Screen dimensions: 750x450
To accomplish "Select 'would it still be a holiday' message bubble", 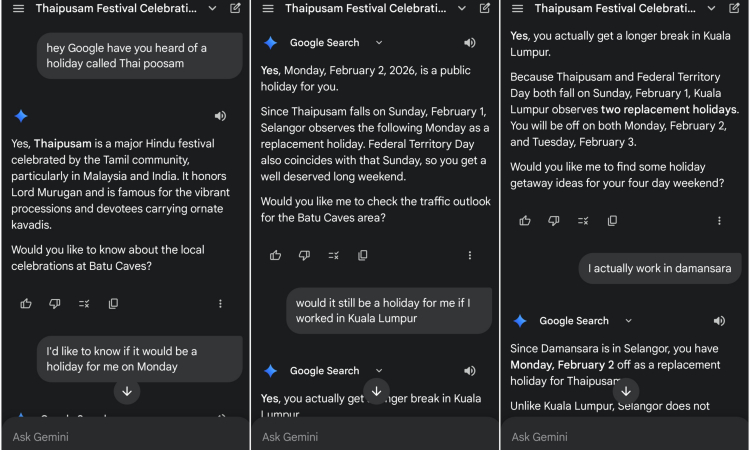I will (x=389, y=310).
